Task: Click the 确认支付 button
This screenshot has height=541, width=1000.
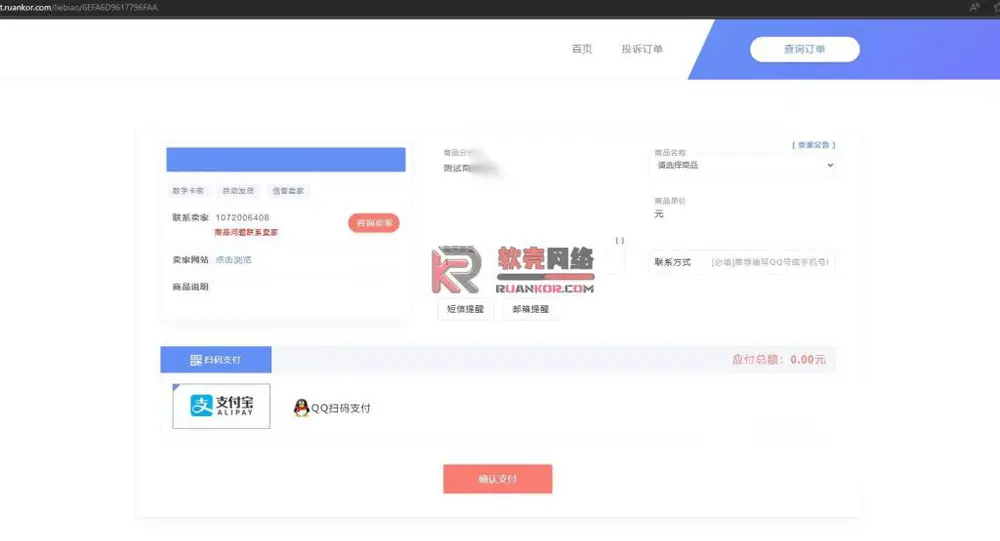Action: [x=497, y=478]
